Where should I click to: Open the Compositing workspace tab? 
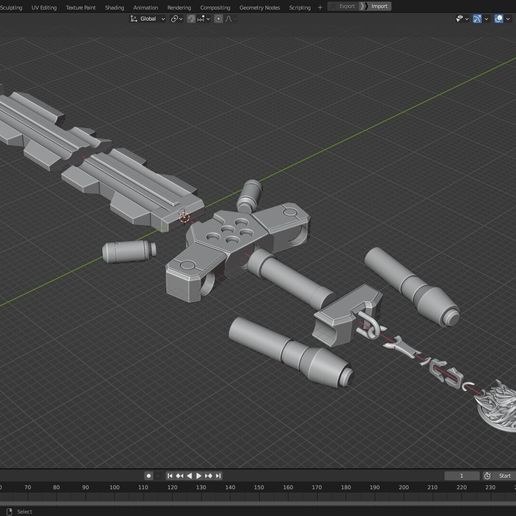(215, 8)
